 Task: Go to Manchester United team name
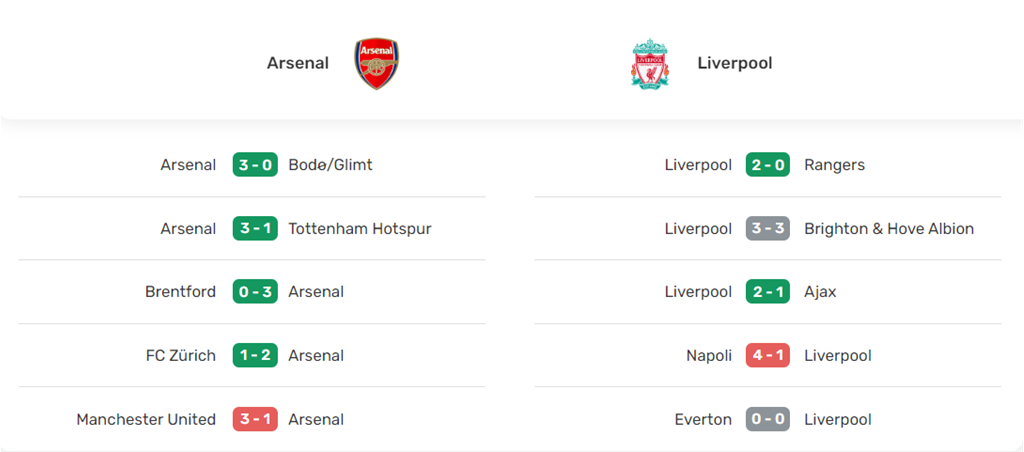[146, 420]
